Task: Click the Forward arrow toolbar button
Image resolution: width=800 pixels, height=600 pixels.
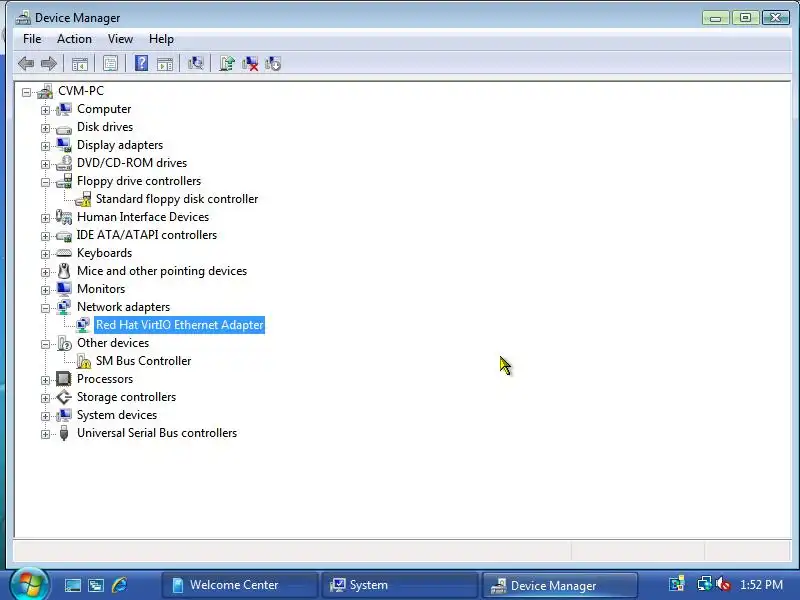Action: pos(48,64)
